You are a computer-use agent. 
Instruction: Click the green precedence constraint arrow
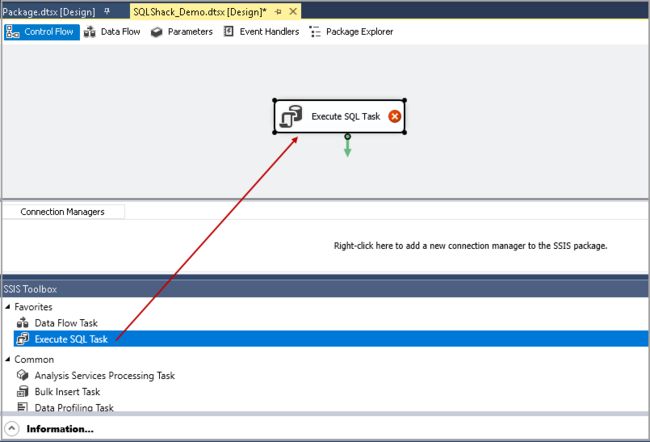347,146
